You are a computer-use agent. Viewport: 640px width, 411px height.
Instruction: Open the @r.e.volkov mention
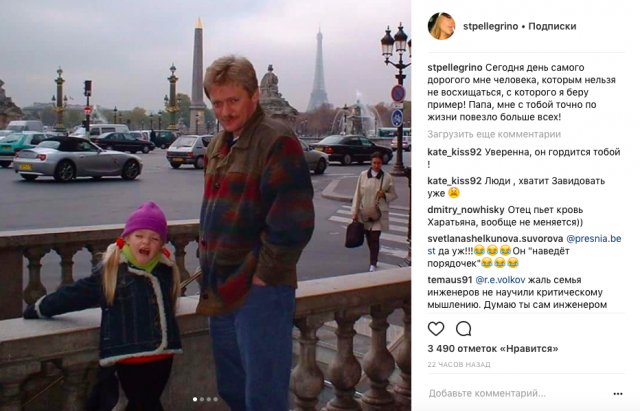click(x=500, y=280)
